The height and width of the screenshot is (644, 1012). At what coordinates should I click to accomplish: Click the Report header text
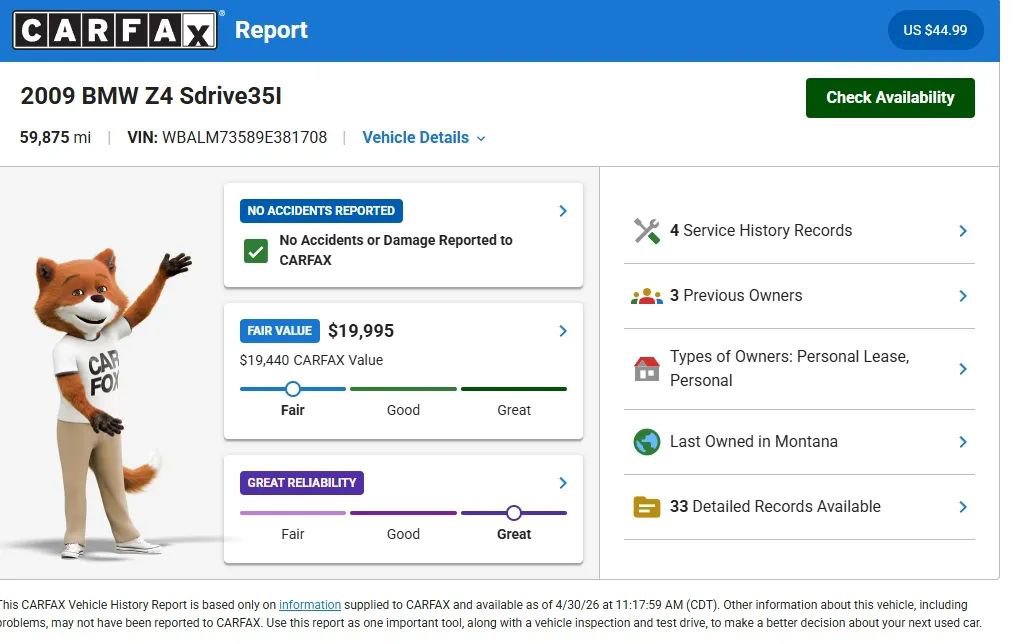pos(271,30)
